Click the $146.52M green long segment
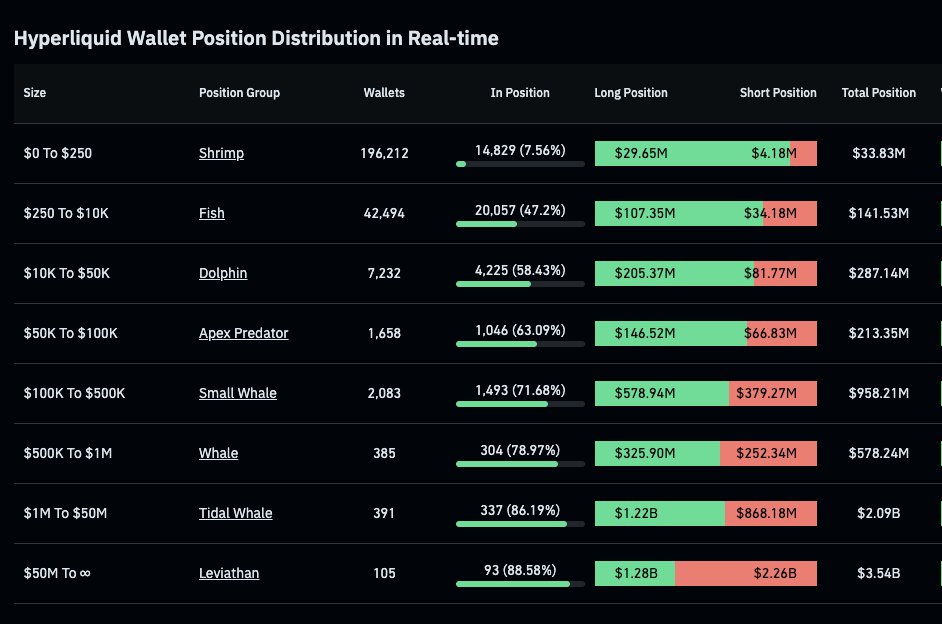942x624 pixels. (x=671, y=333)
